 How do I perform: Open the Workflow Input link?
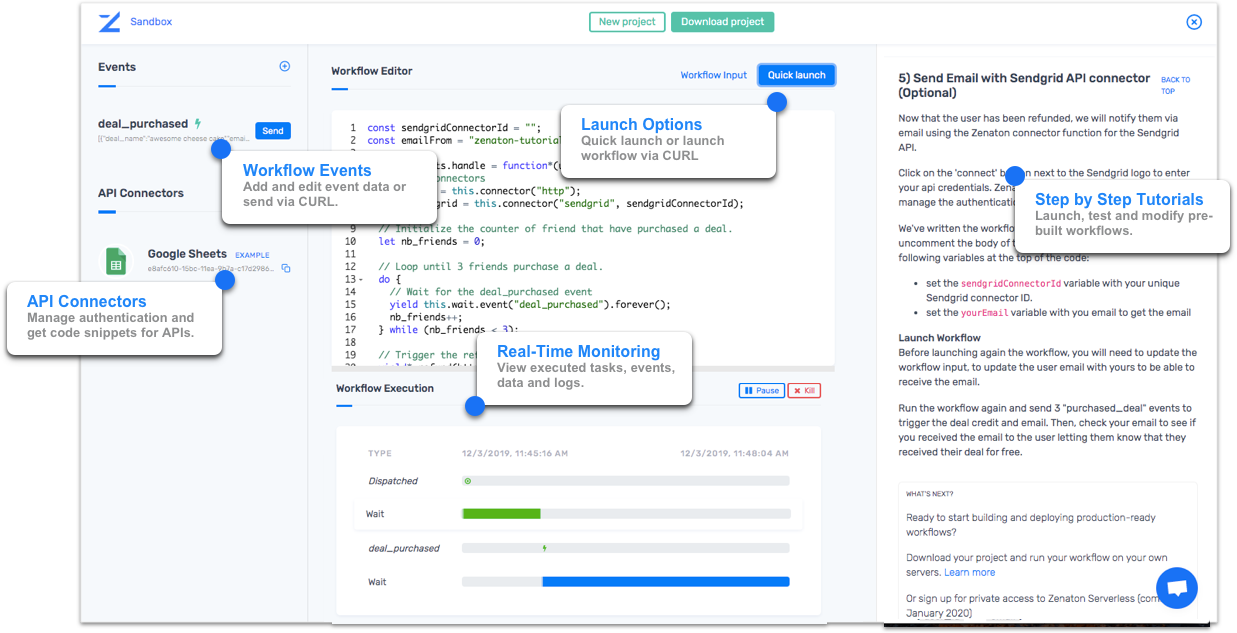point(713,75)
